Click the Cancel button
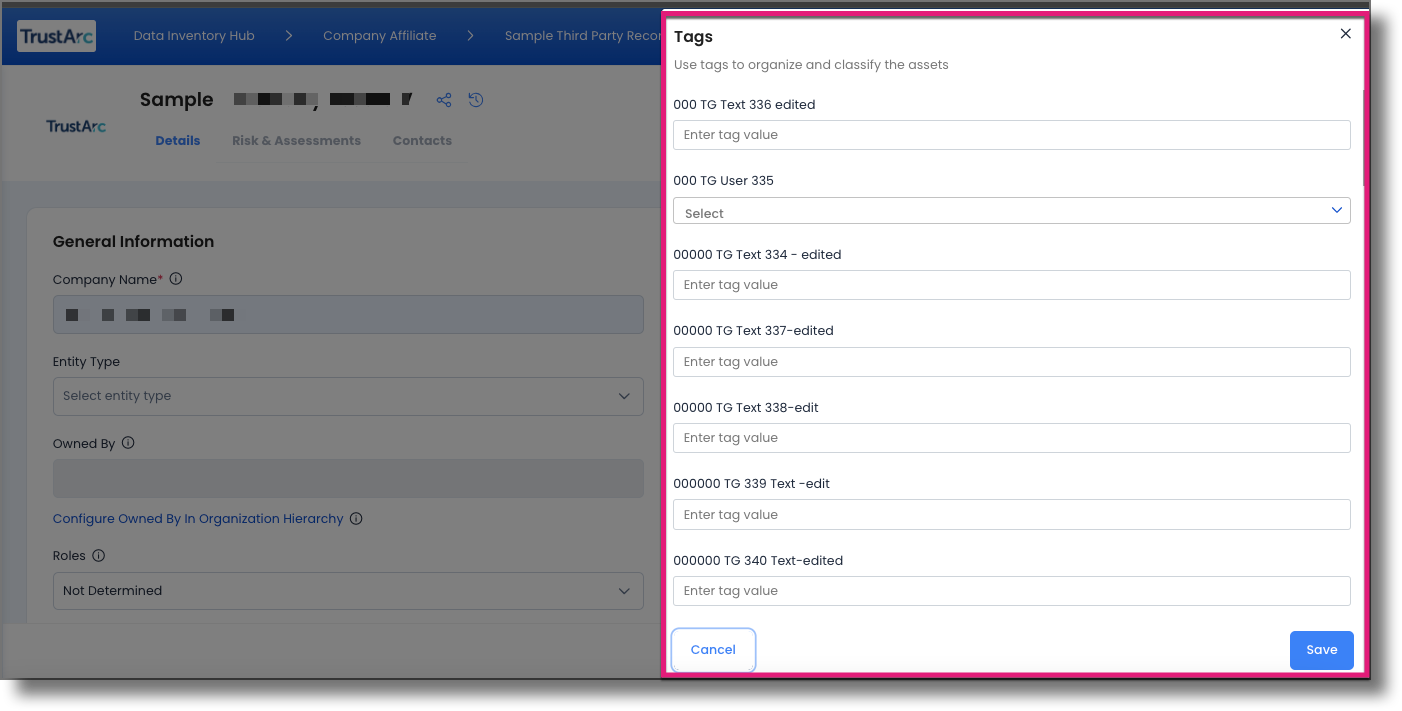This screenshot has width=1402, height=711. point(713,650)
